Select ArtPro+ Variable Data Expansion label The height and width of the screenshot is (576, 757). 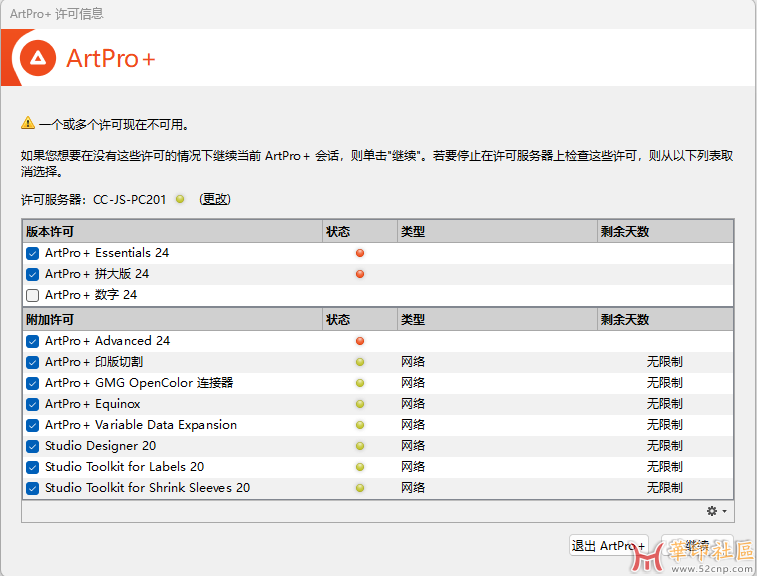click(x=141, y=425)
